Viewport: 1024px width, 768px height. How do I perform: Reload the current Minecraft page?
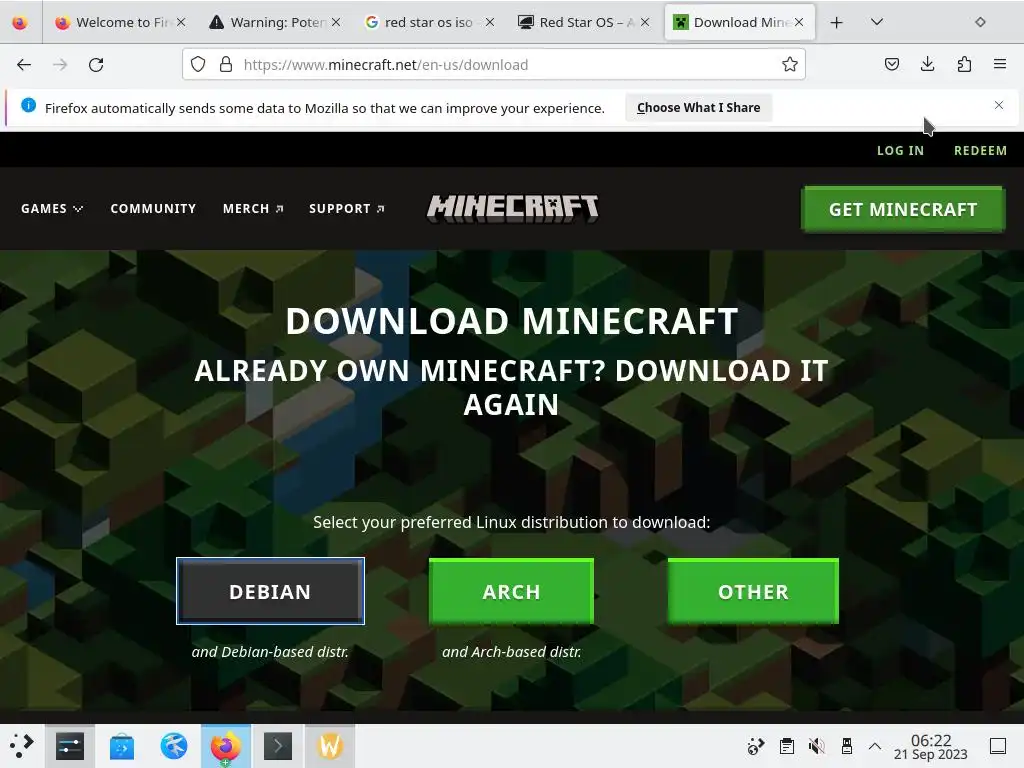(x=96, y=65)
